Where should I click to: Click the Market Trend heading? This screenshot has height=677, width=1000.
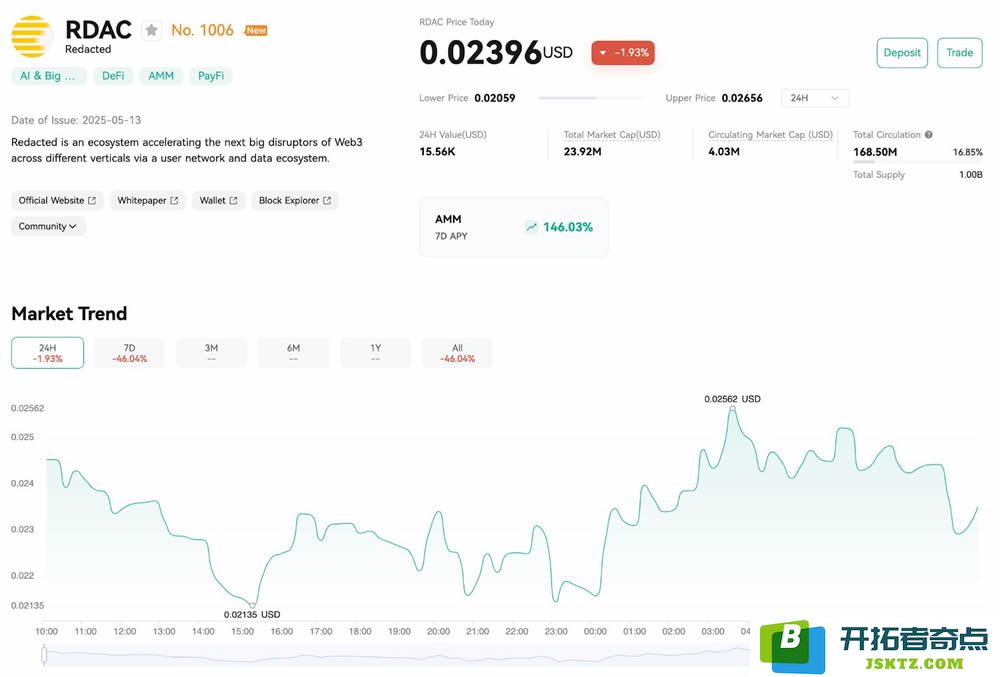coord(70,314)
